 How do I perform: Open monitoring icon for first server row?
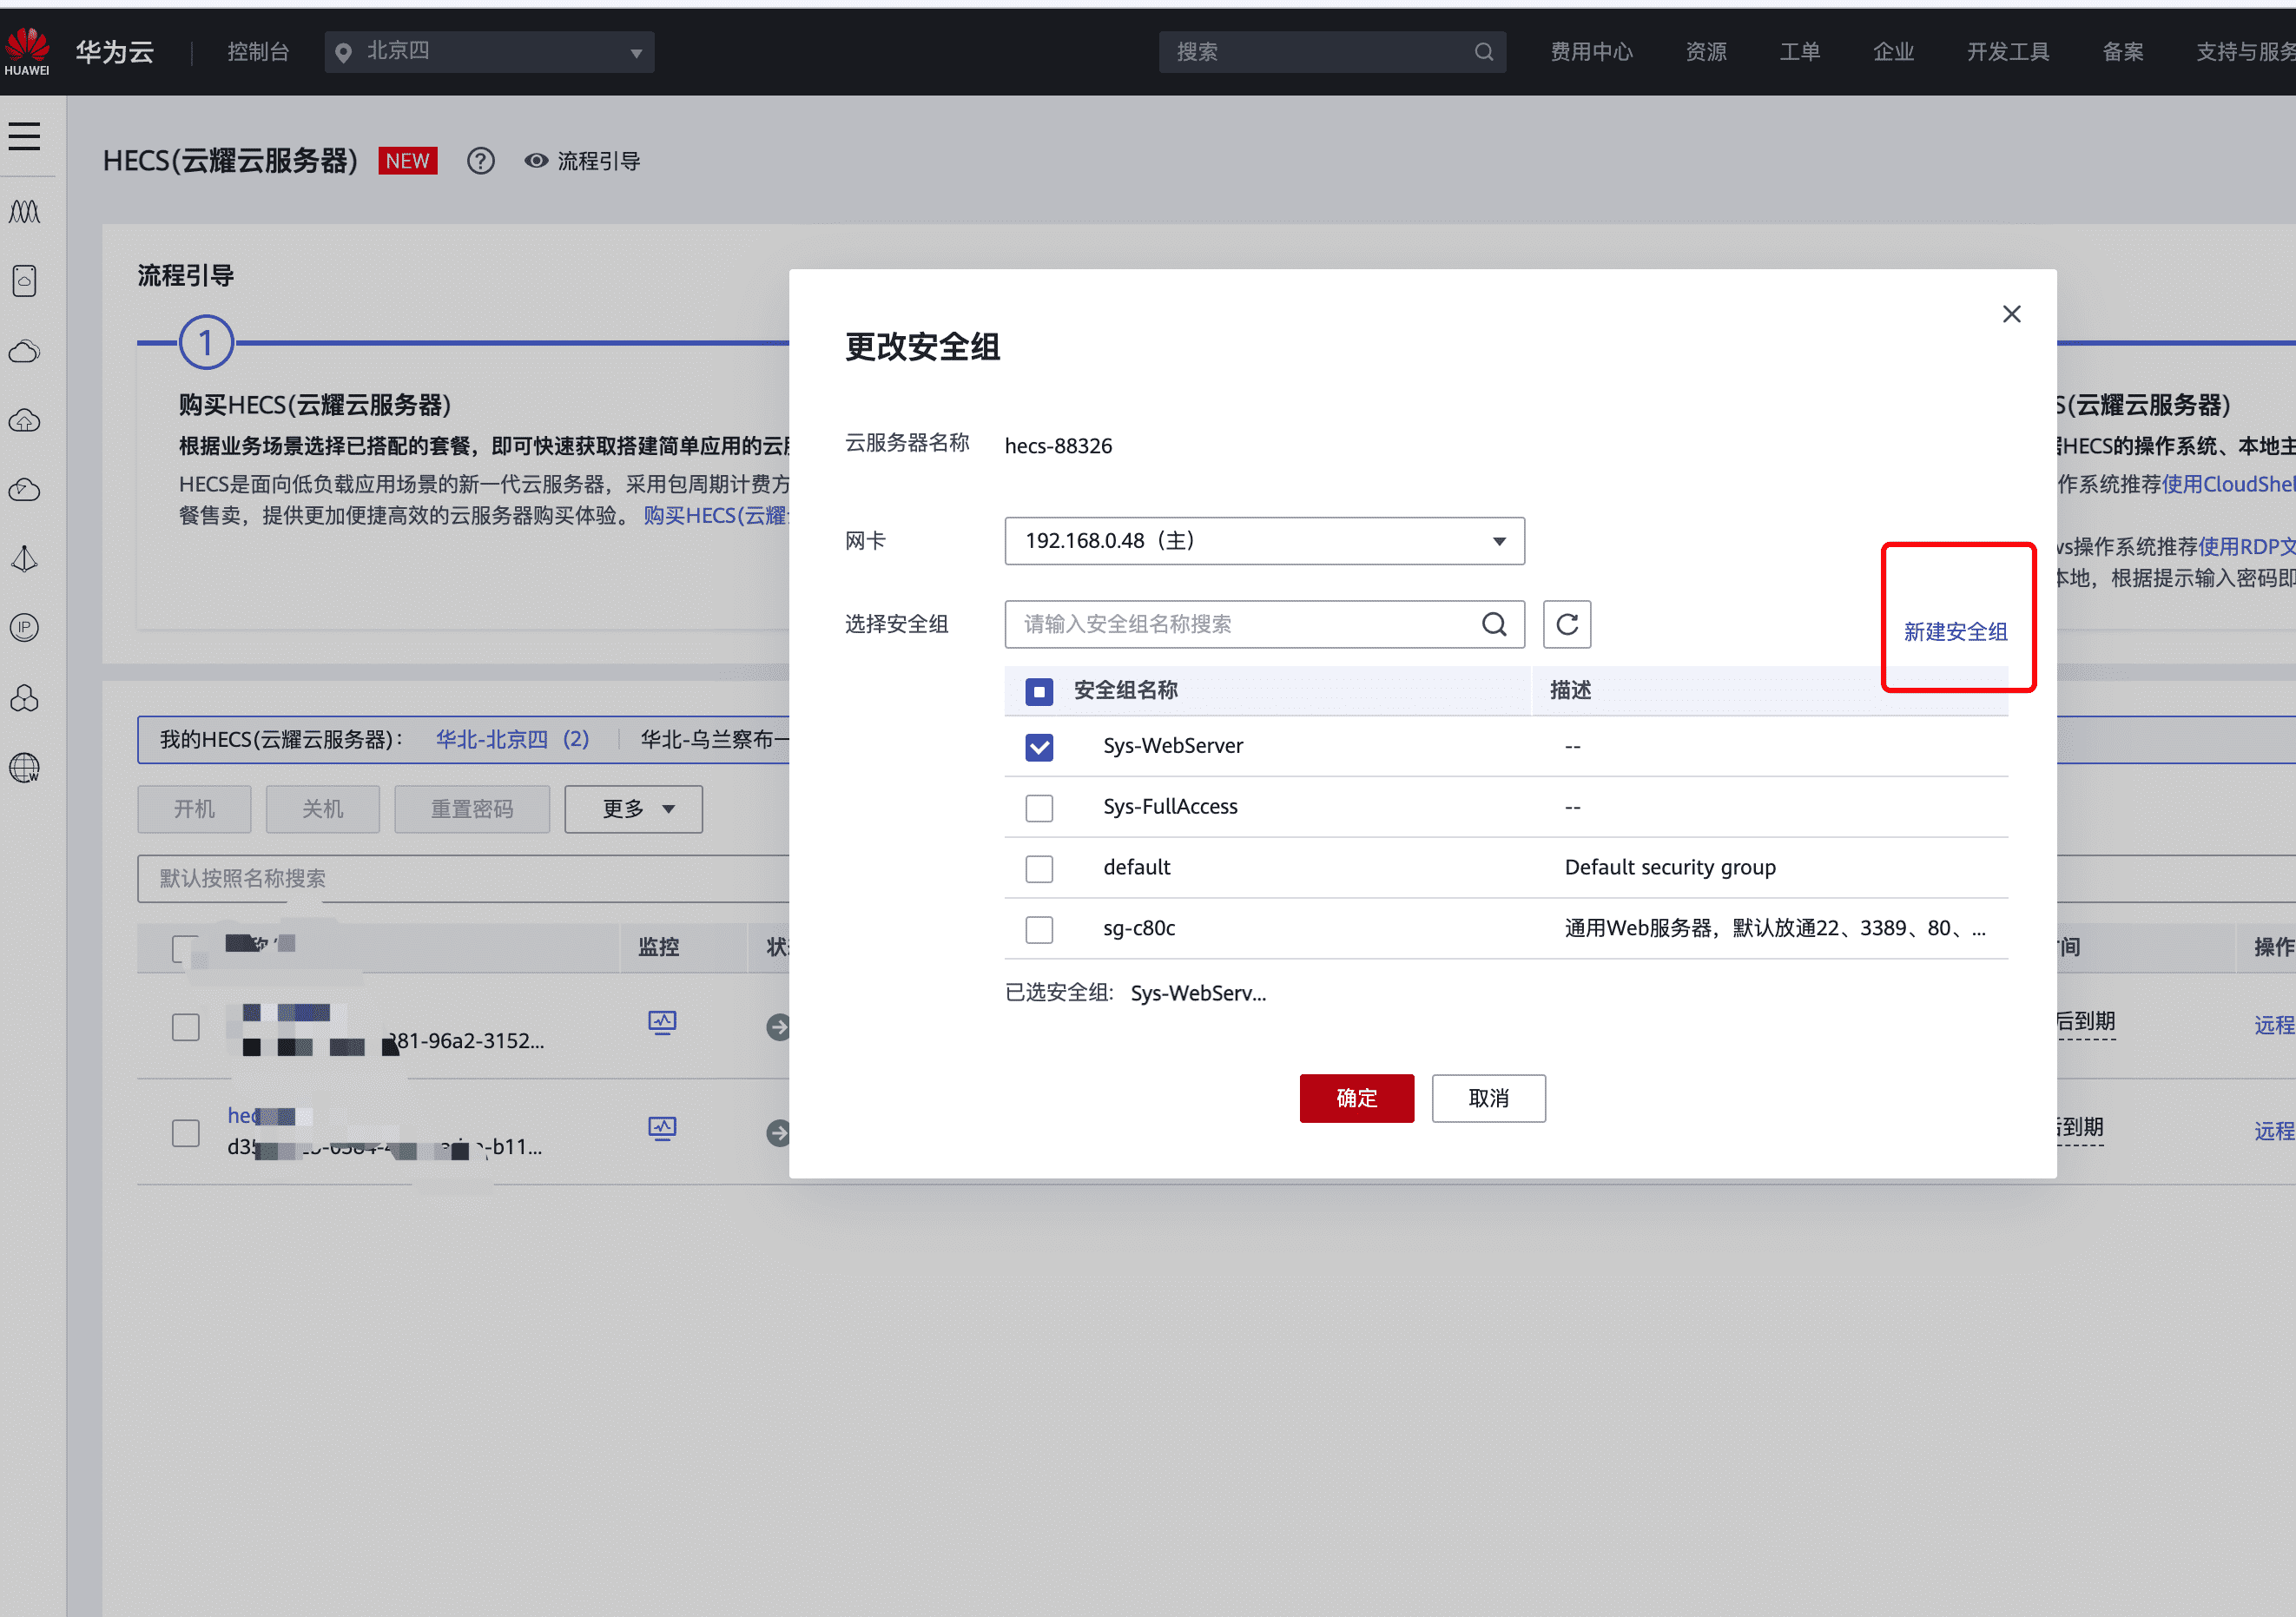662,1022
